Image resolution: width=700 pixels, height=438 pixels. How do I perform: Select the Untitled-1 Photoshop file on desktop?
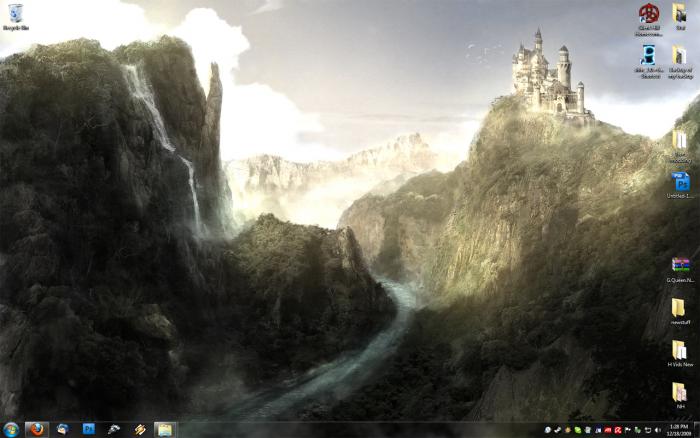[x=680, y=183]
